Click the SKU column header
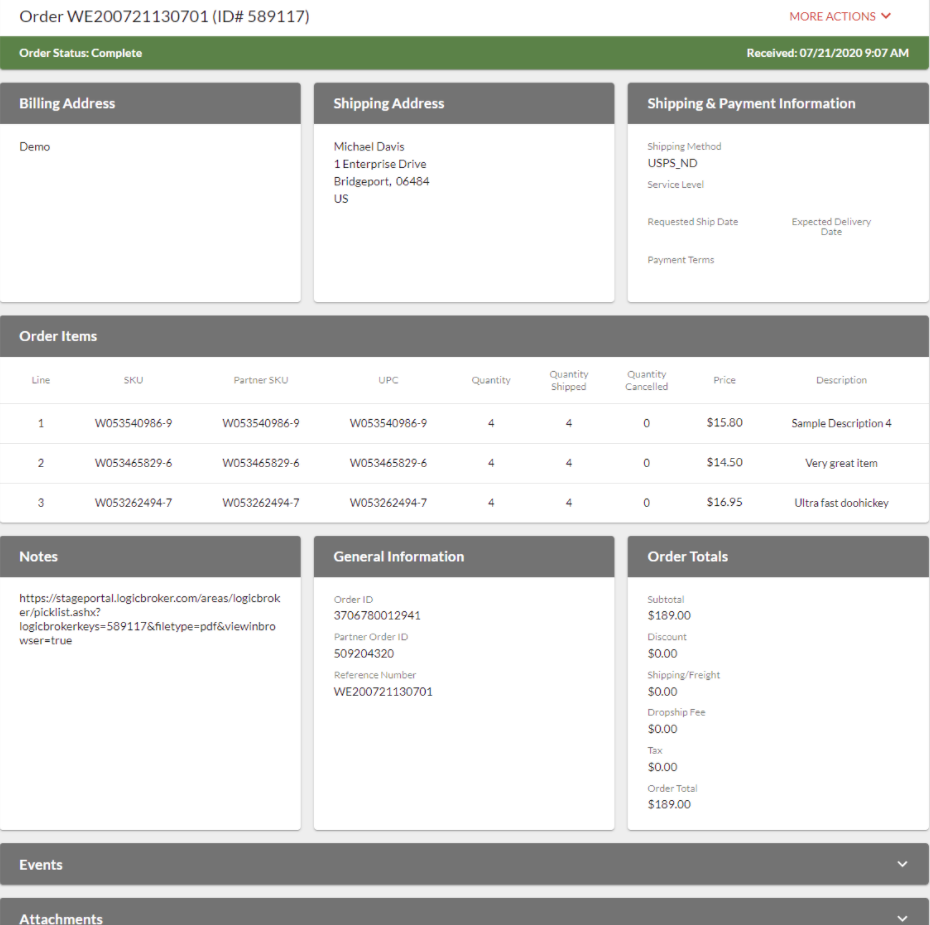The width and height of the screenshot is (930, 925). [133, 380]
